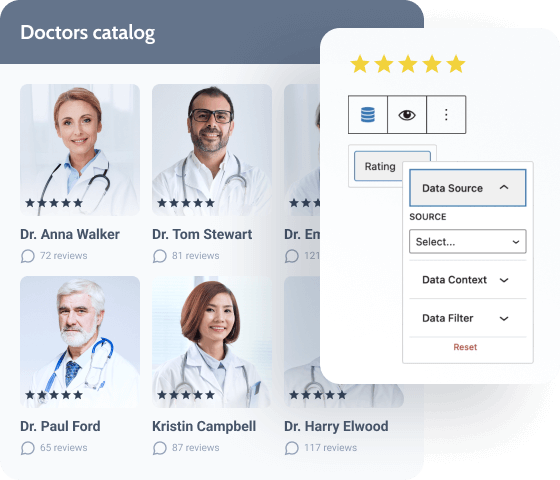Open Dr. Tom Stewart's photo

[x=212, y=150]
